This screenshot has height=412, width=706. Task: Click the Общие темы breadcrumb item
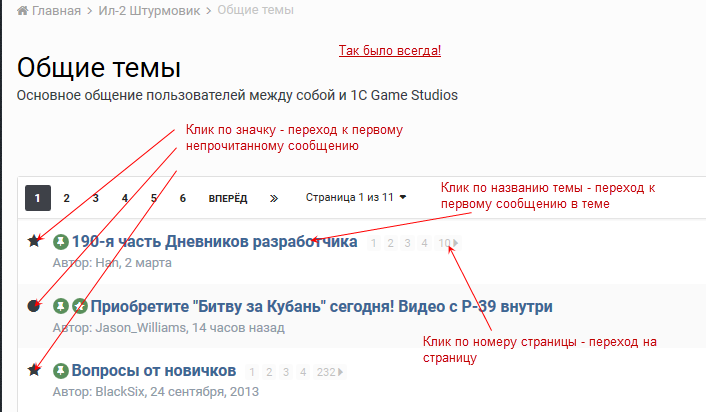pos(255,10)
